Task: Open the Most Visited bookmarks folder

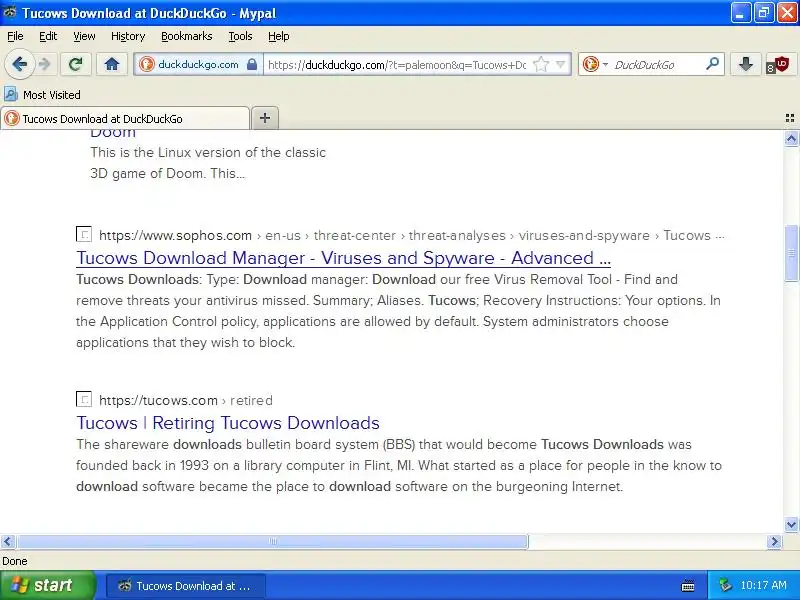Action: click(x=43, y=94)
